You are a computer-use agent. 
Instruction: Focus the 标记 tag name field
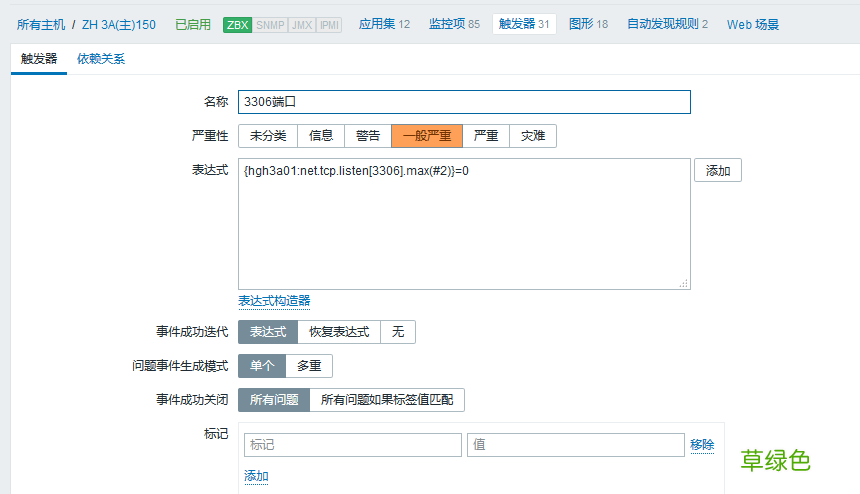[x=353, y=445]
